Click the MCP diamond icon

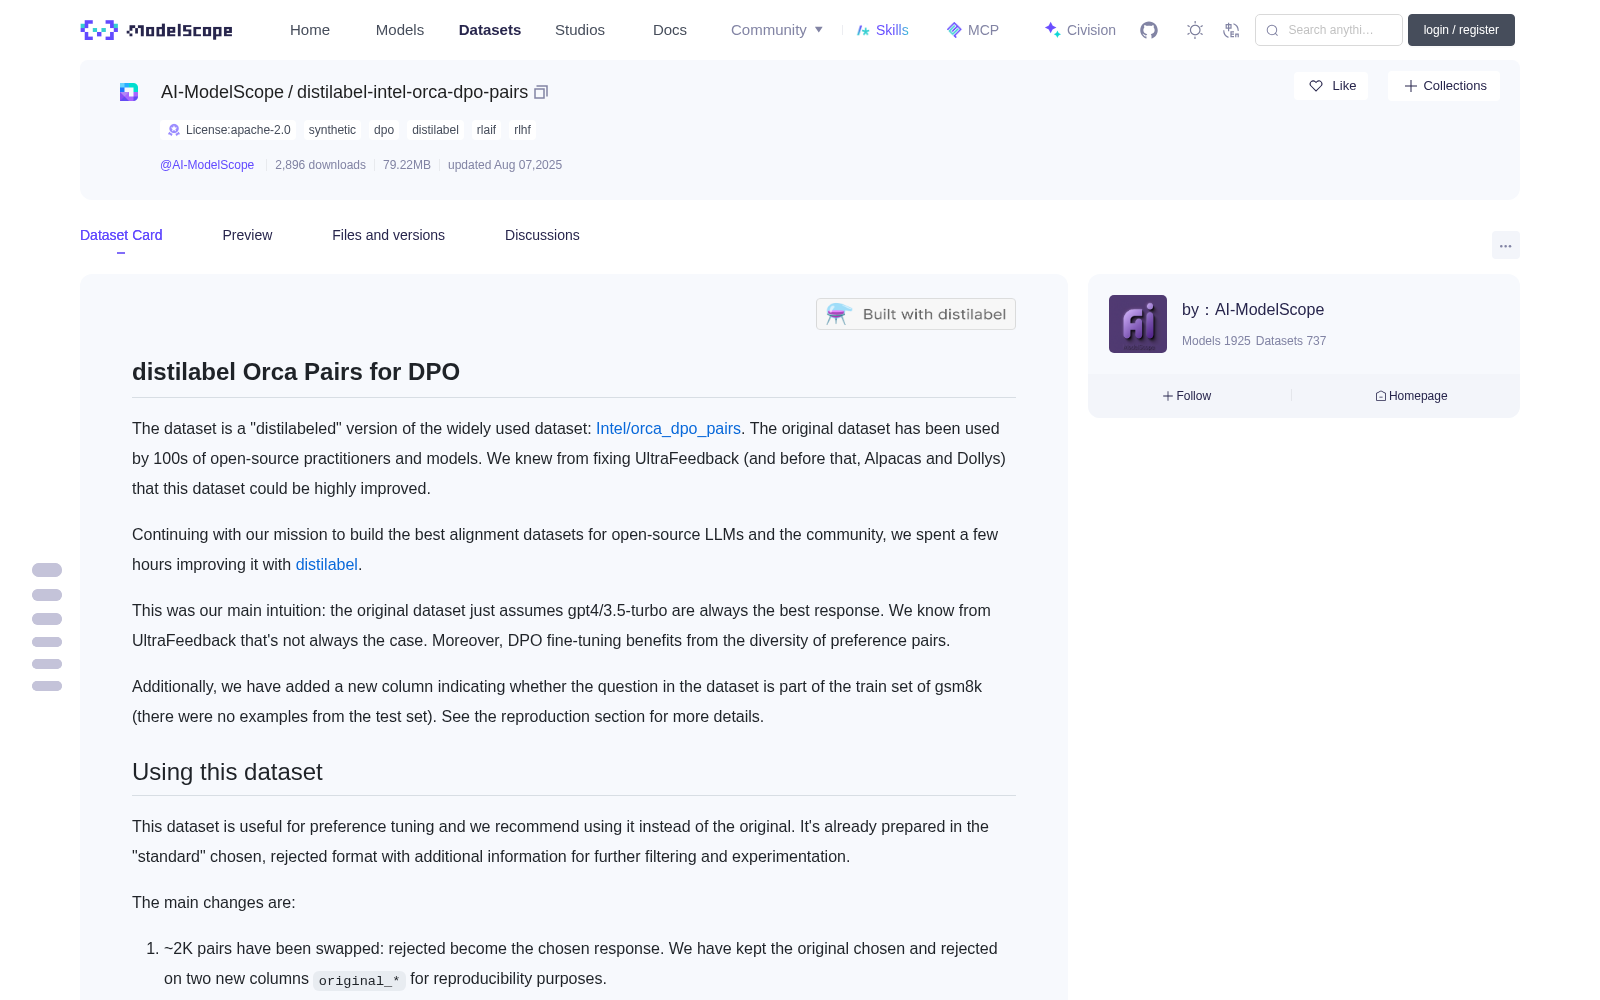[x=954, y=30]
